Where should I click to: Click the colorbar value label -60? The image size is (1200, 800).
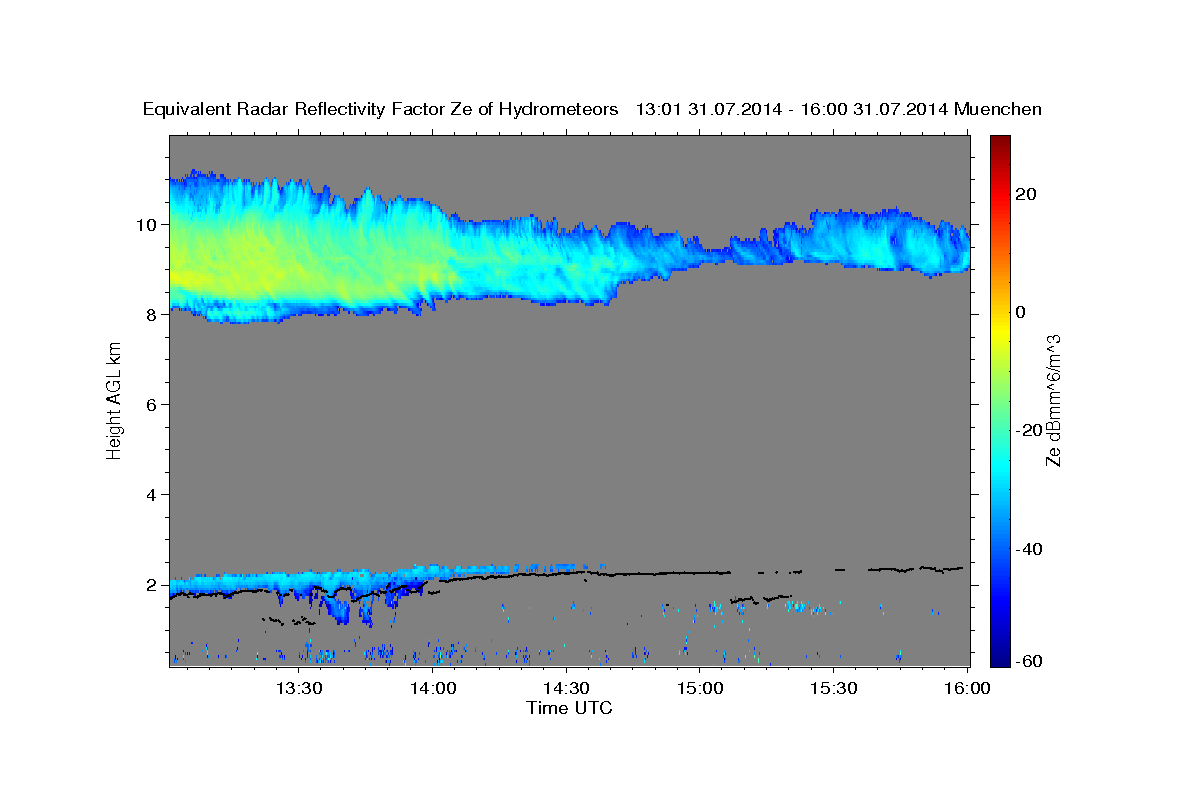click(x=1029, y=661)
